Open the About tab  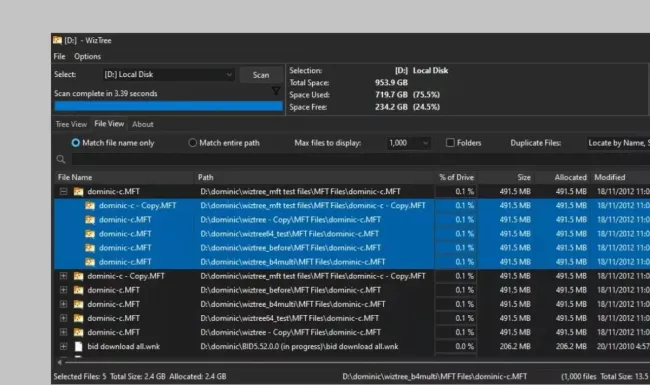[143, 124]
